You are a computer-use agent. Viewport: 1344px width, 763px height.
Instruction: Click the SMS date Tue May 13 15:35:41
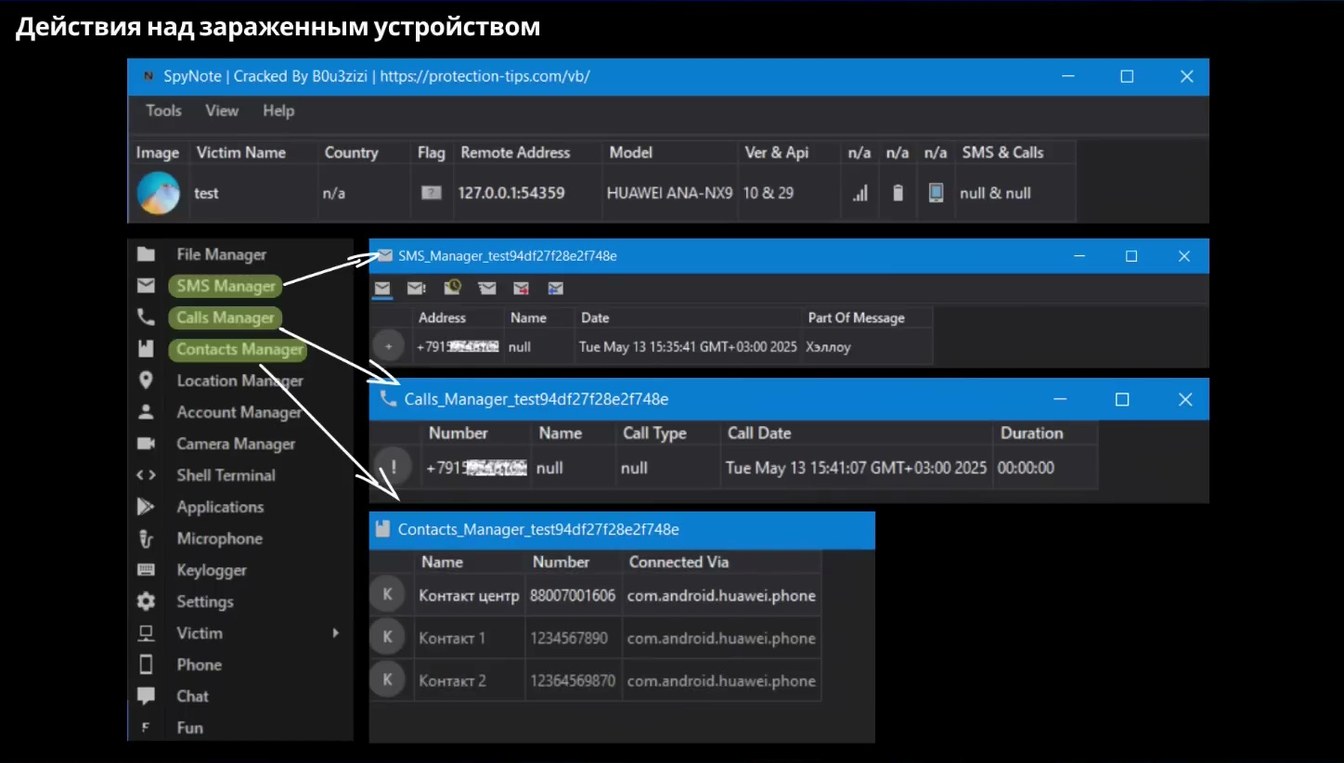[688, 347]
